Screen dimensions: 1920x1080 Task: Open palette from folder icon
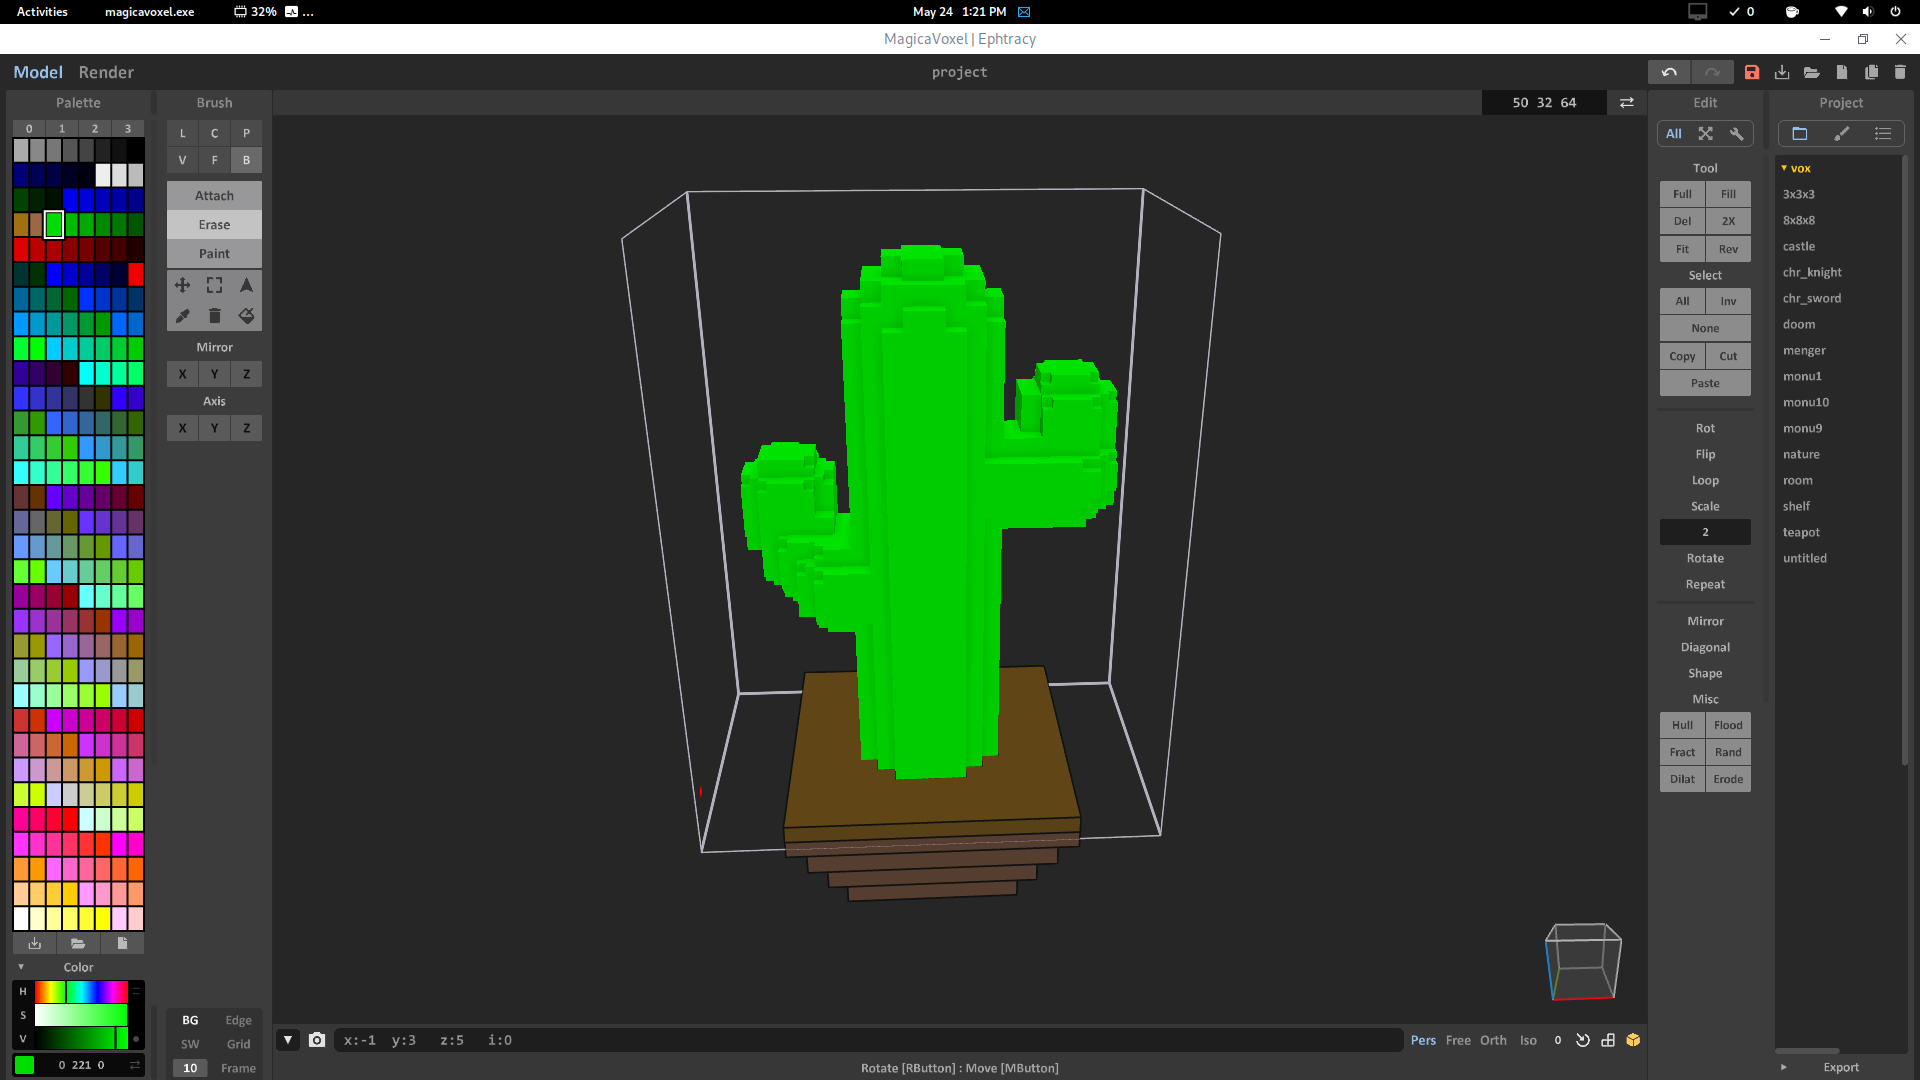tap(78, 943)
